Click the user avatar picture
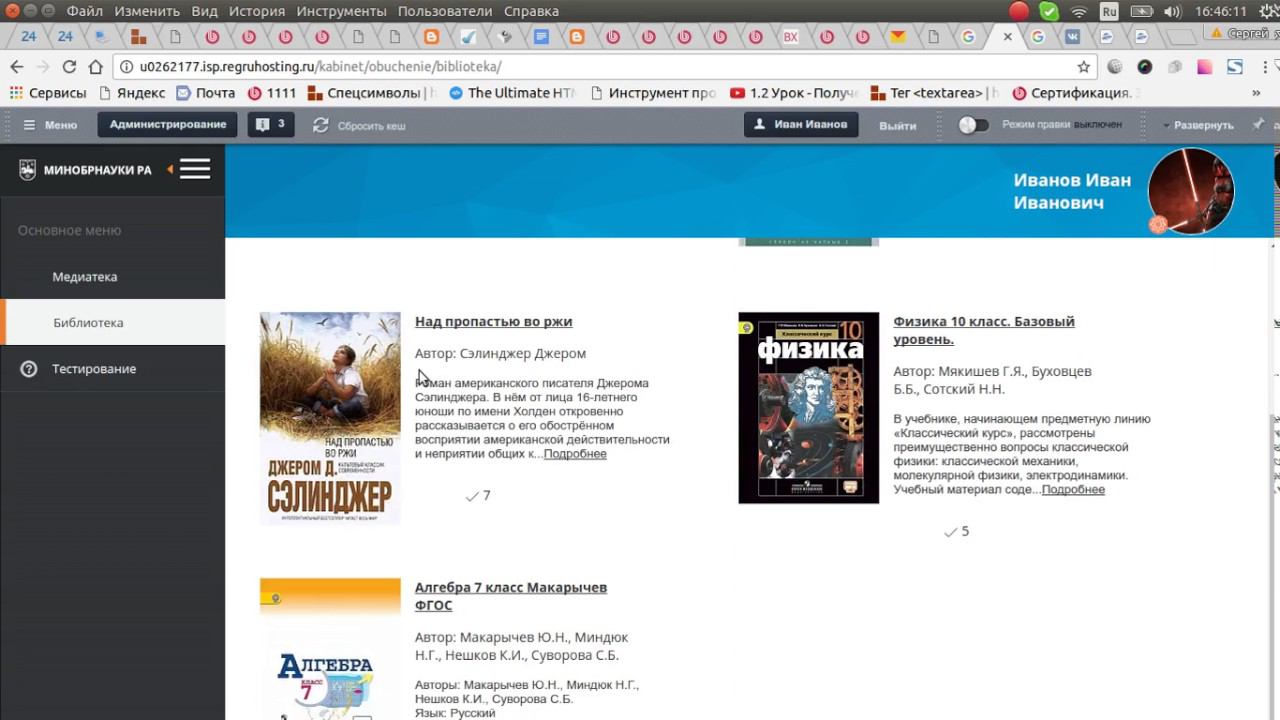 tap(1190, 191)
